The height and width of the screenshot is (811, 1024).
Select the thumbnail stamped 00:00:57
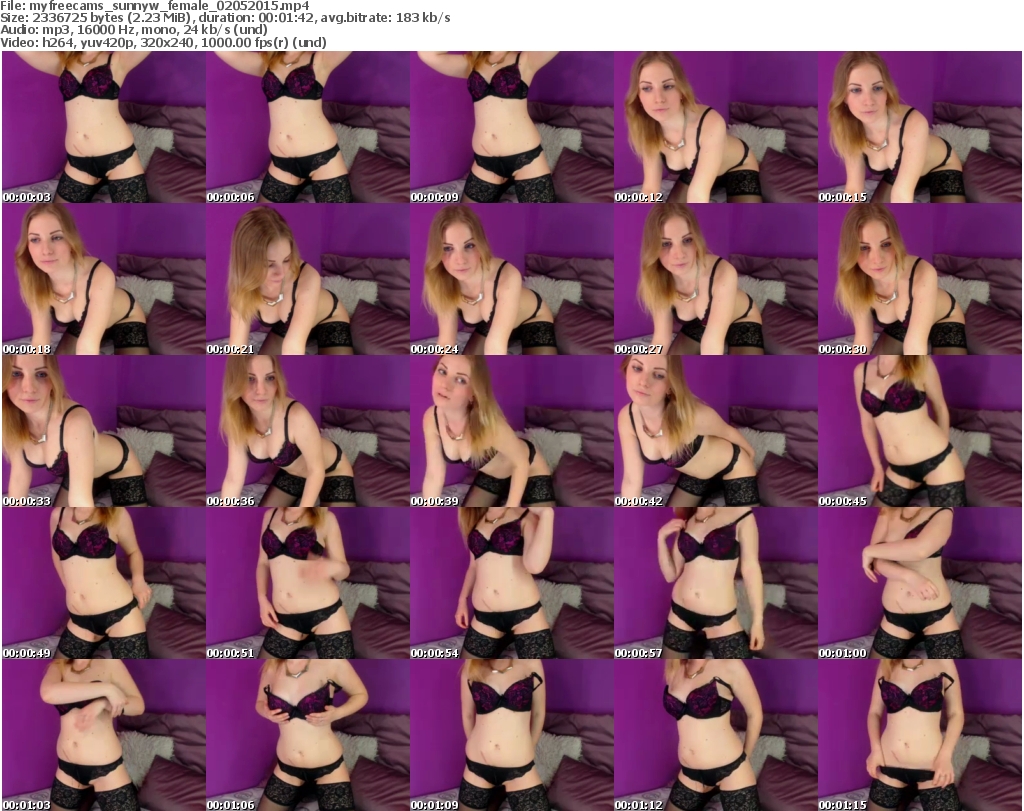716,584
